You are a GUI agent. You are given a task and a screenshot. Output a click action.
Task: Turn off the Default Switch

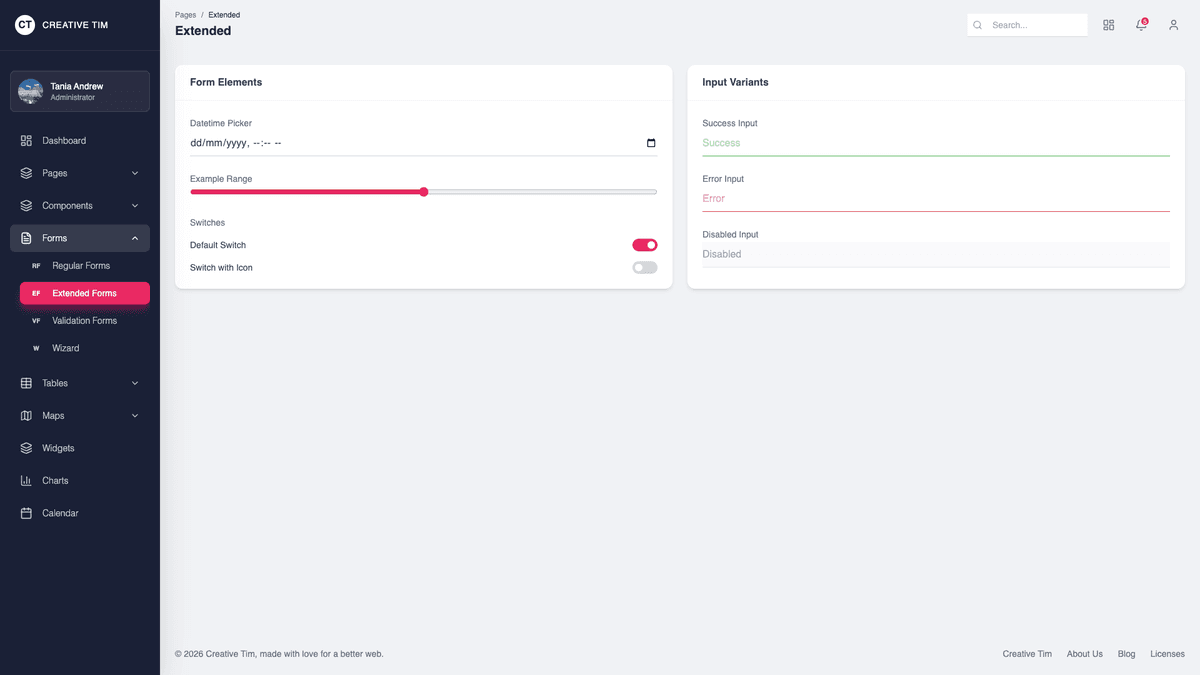645,245
